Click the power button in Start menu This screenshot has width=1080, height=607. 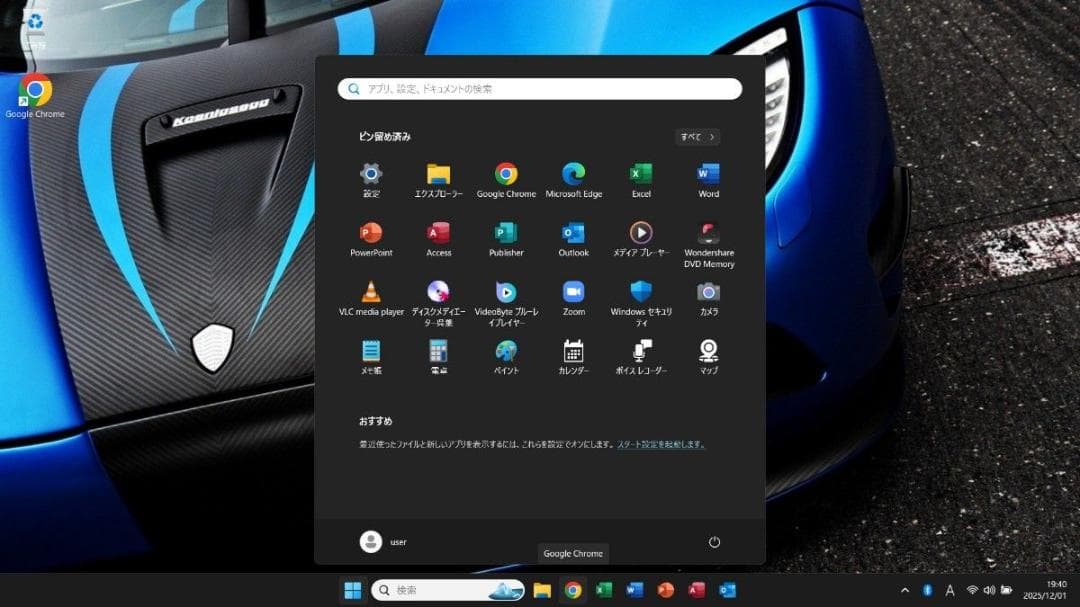pos(713,541)
